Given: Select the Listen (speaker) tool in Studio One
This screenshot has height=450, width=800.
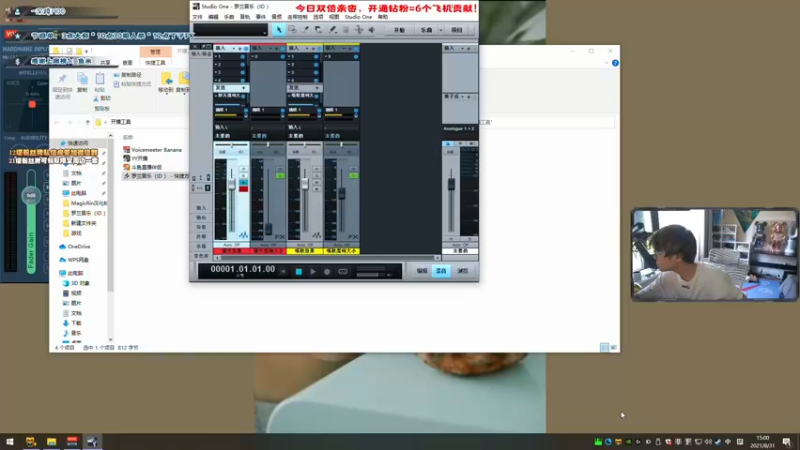Looking at the screenshot, I should [x=371, y=30].
